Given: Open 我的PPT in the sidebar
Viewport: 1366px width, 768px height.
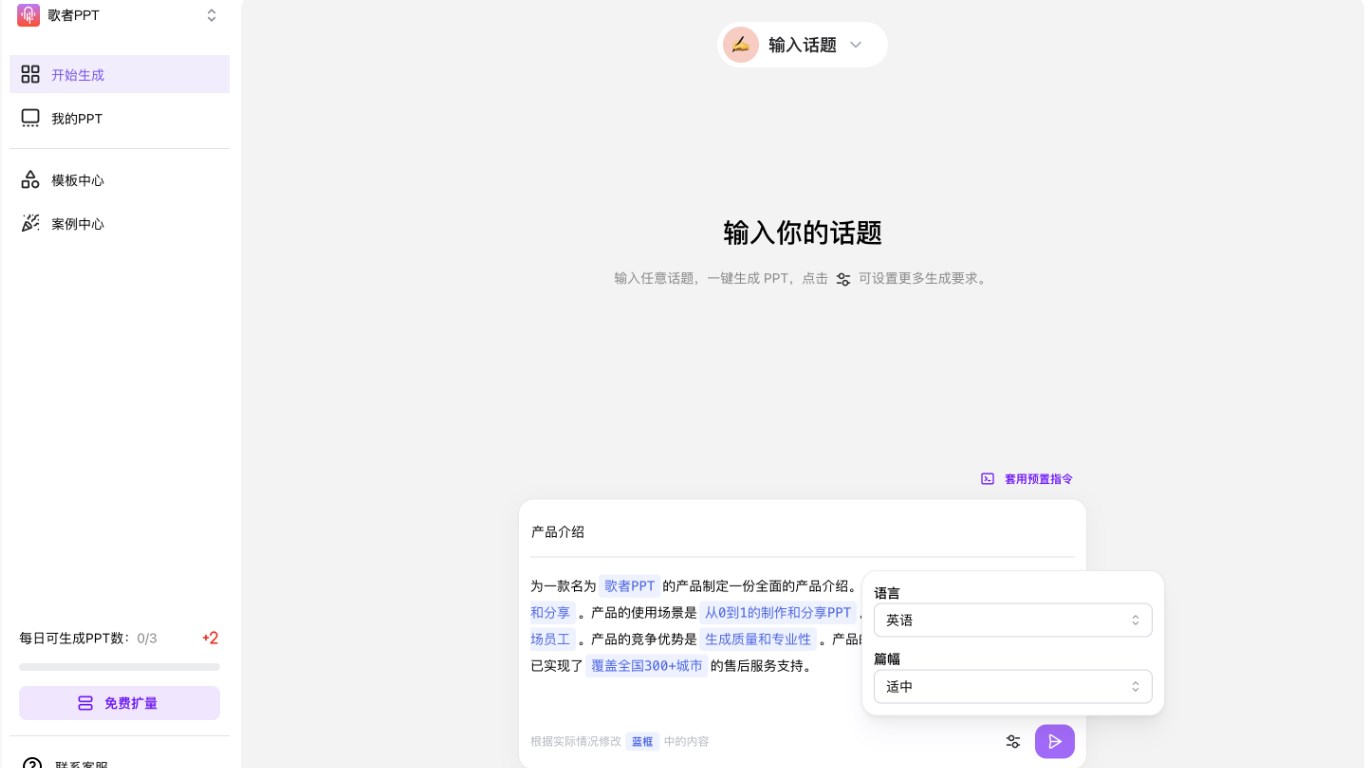Looking at the screenshot, I should [x=120, y=118].
